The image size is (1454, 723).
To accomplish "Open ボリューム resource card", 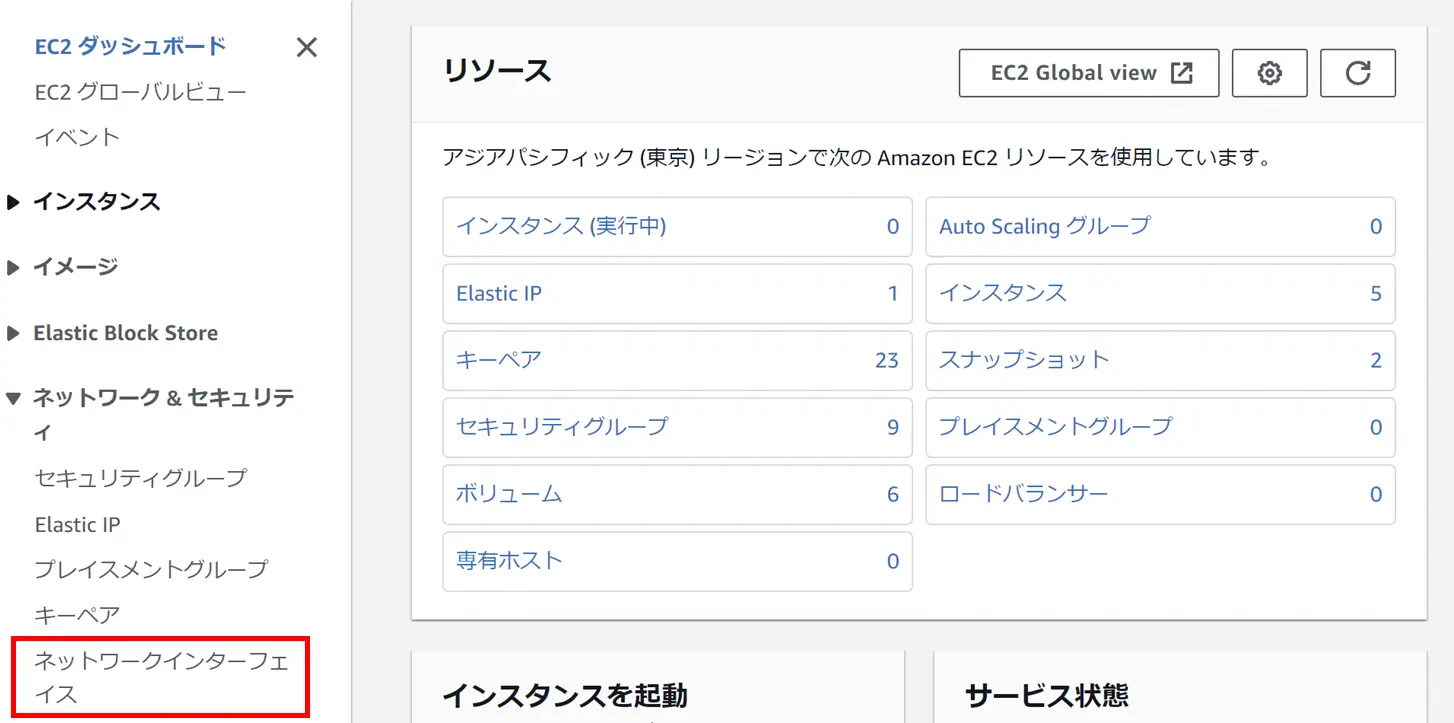I will click(x=677, y=494).
